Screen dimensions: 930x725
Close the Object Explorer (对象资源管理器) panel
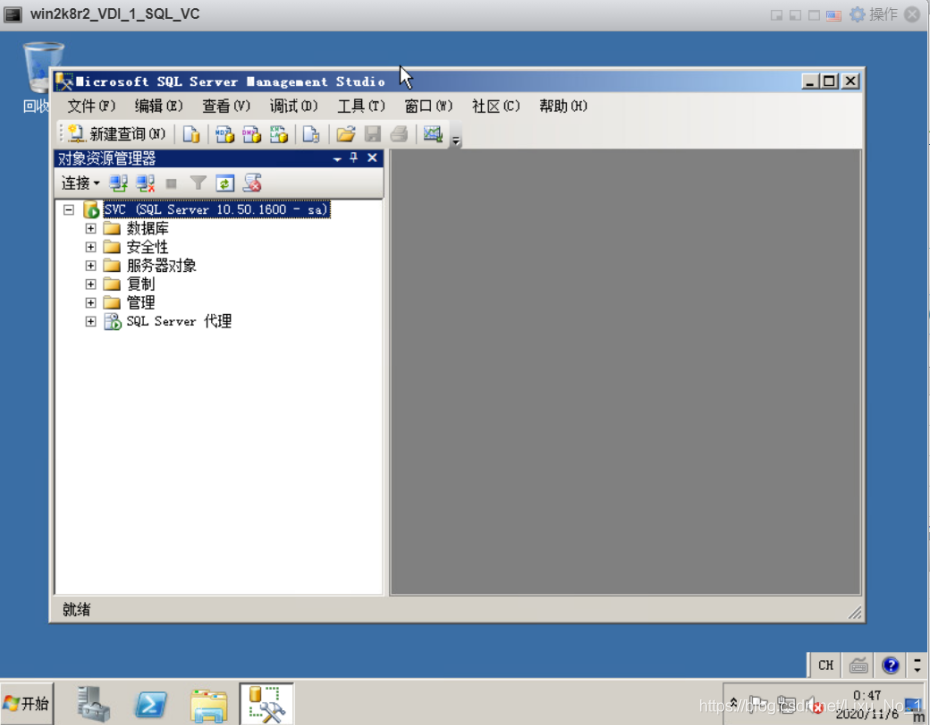pyautogui.click(x=372, y=158)
